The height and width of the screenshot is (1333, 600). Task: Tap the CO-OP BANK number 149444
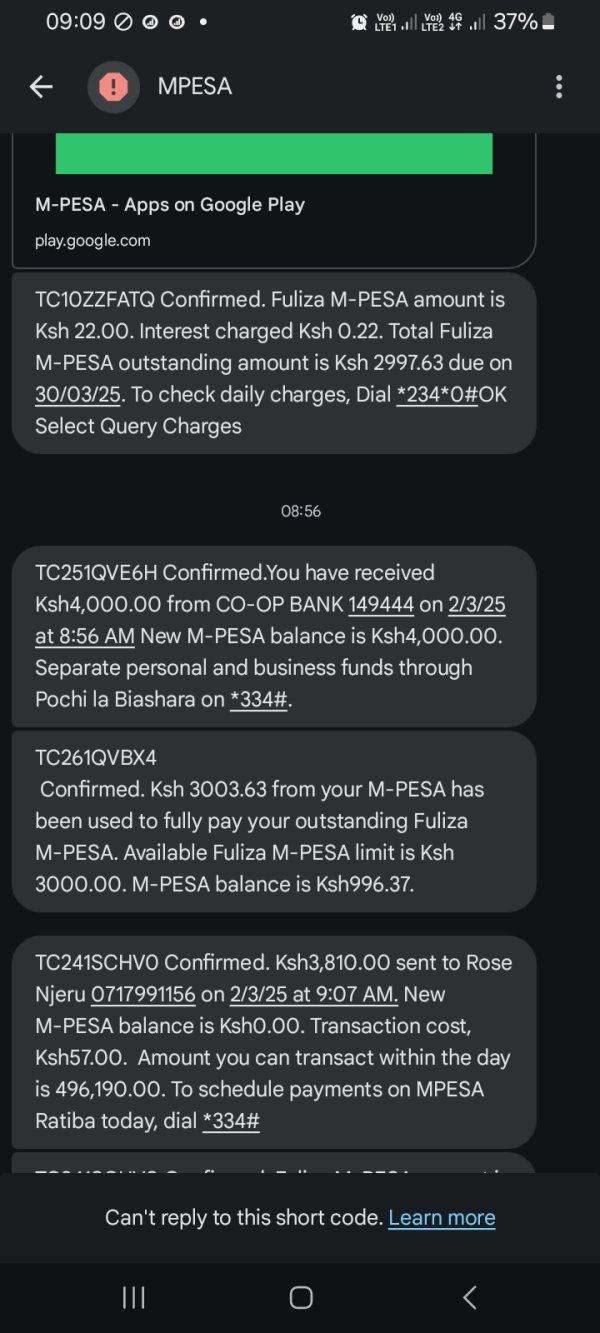pyautogui.click(x=381, y=604)
